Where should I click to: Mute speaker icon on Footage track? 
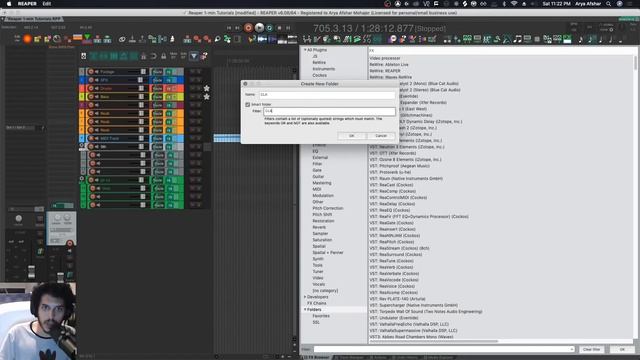97,72
